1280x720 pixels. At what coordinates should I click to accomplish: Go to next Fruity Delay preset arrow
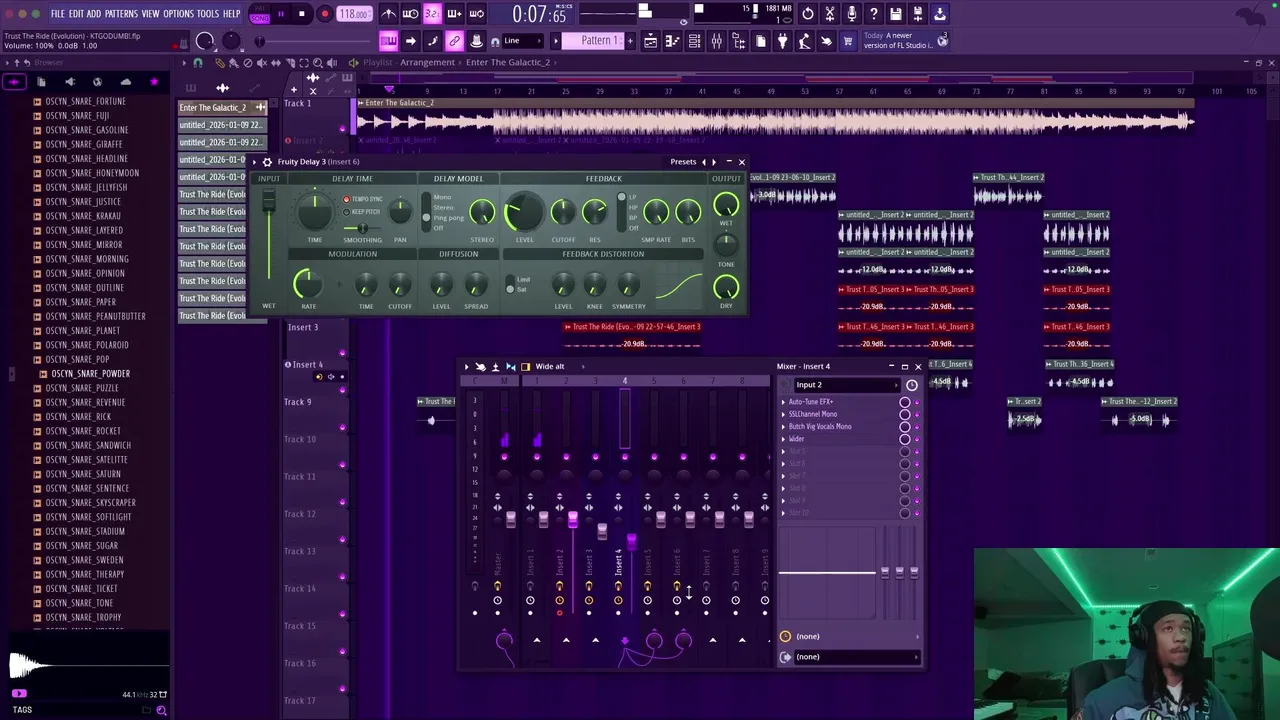714,162
